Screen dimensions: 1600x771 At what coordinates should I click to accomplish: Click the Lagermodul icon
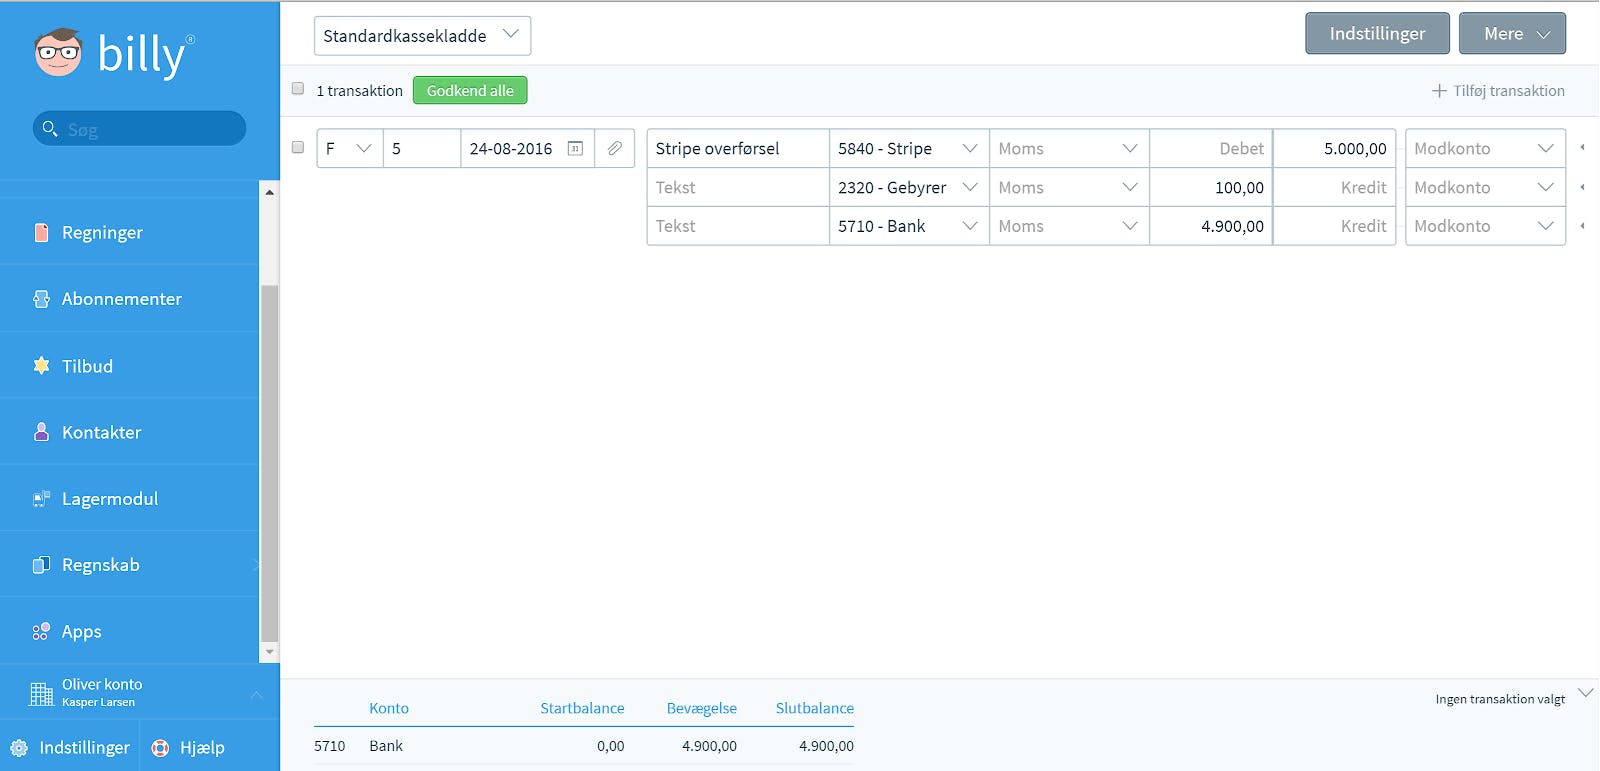(x=41, y=498)
